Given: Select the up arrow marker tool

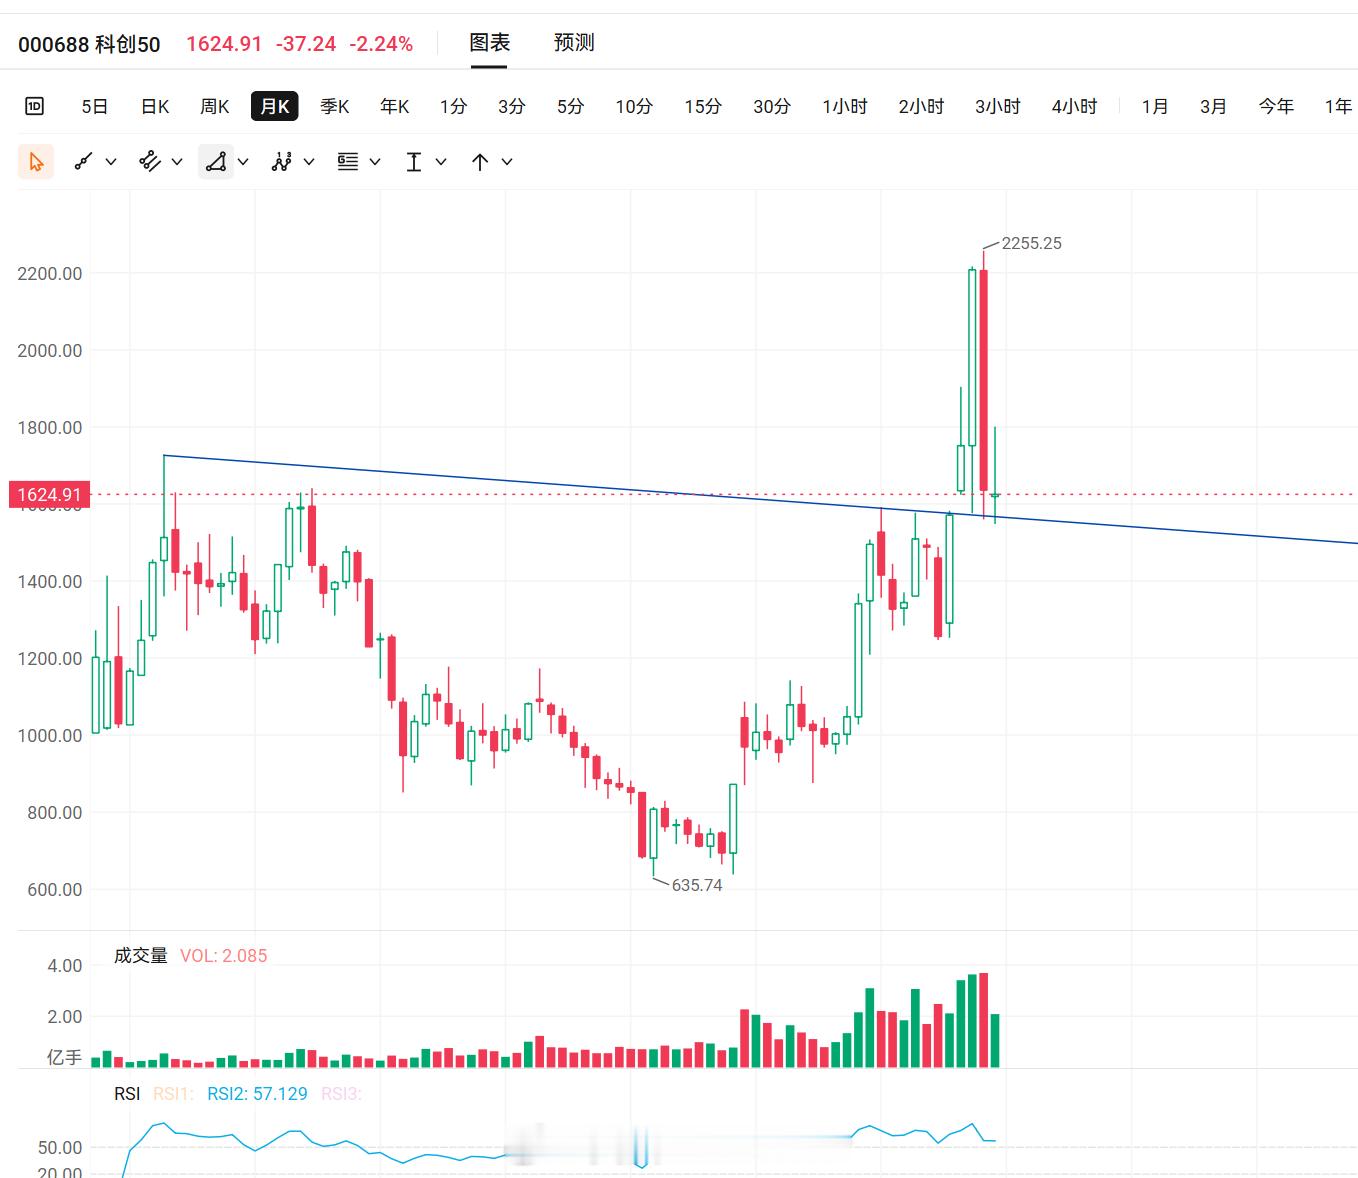Looking at the screenshot, I should click(x=480, y=161).
